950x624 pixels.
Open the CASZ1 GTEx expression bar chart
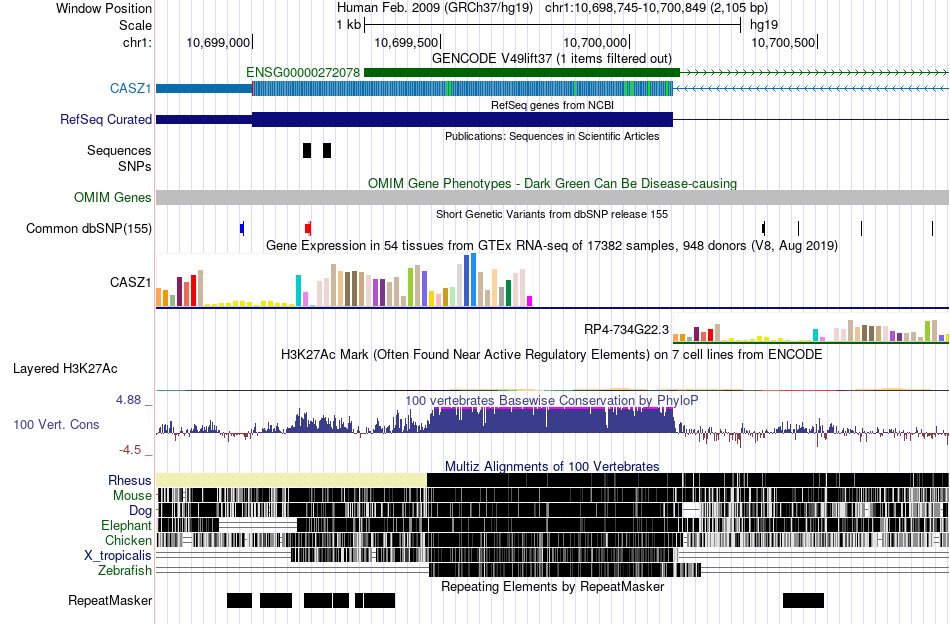344,280
